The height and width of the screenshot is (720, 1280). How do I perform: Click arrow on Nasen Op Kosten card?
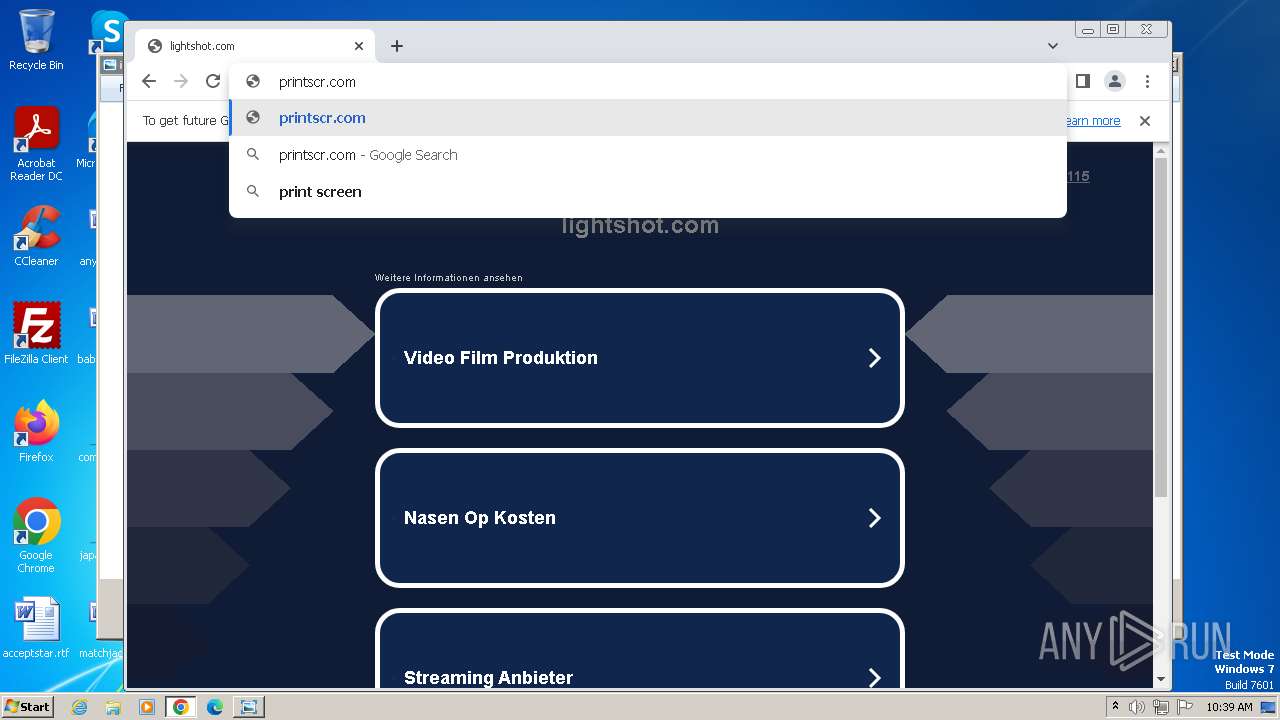pyautogui.click(x=874, y=518)
